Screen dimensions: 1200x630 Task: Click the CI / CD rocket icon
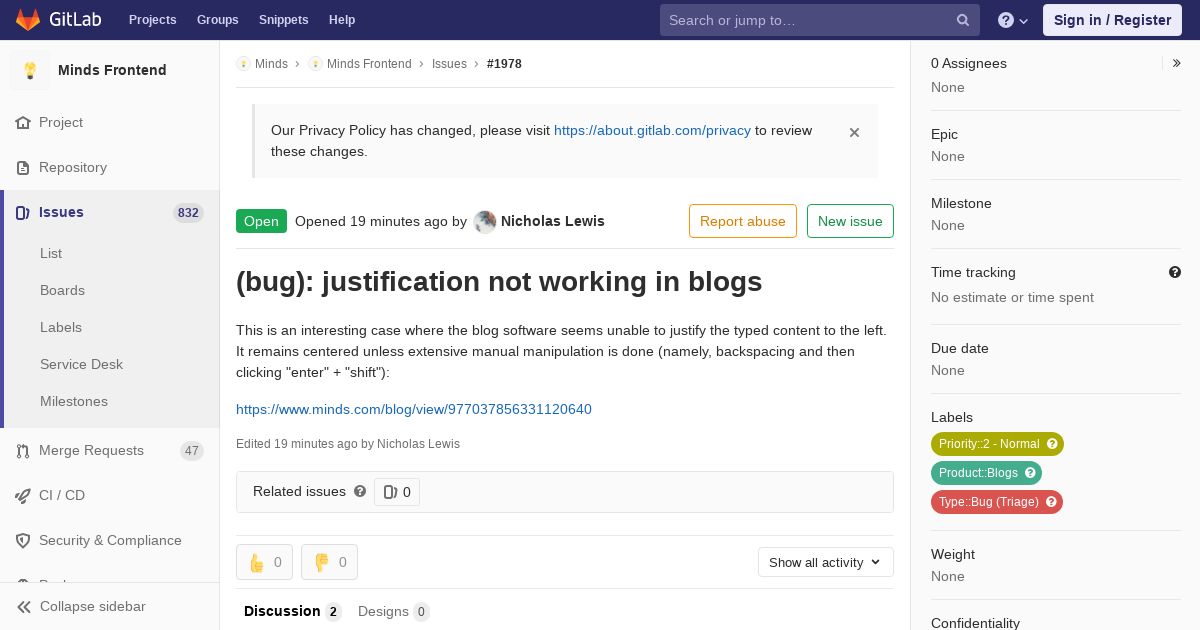[23, 496]
